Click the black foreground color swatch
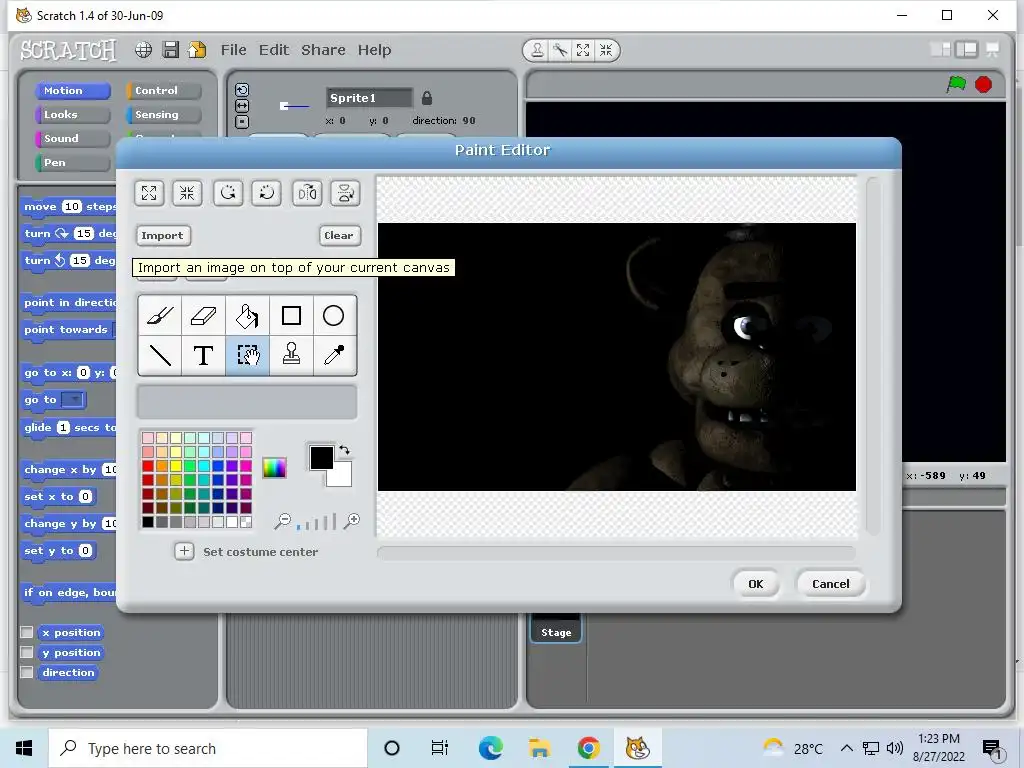This screenshot has width=1024, height=768. [321, 457]
